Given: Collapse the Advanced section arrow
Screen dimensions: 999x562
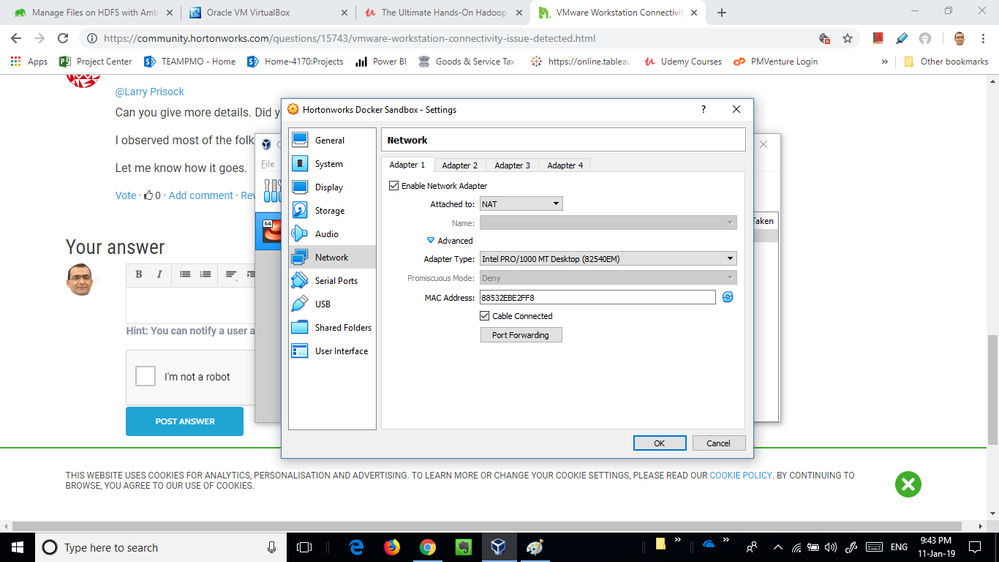Looking at the screenshot, I should coord(431,240).
